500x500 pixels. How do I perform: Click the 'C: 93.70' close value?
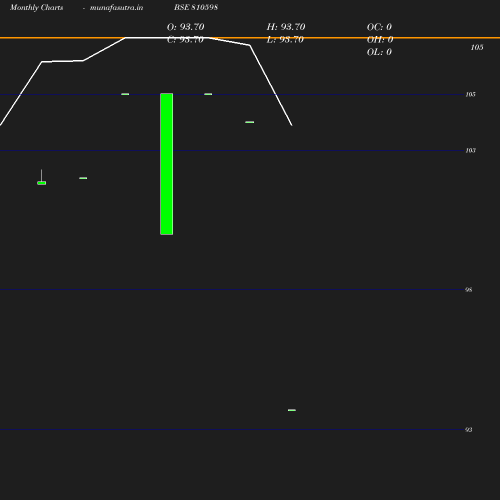(x=185, y=40)
